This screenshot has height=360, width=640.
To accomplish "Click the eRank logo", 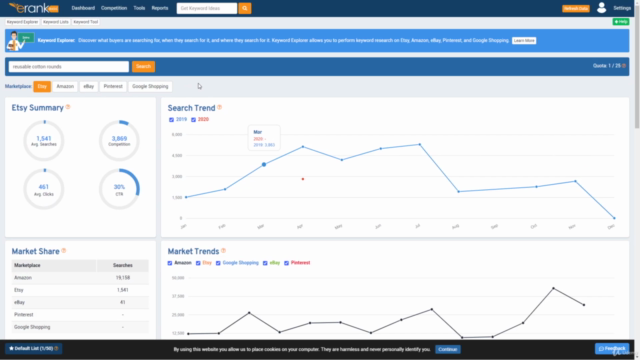I will (x=34, y=8).
